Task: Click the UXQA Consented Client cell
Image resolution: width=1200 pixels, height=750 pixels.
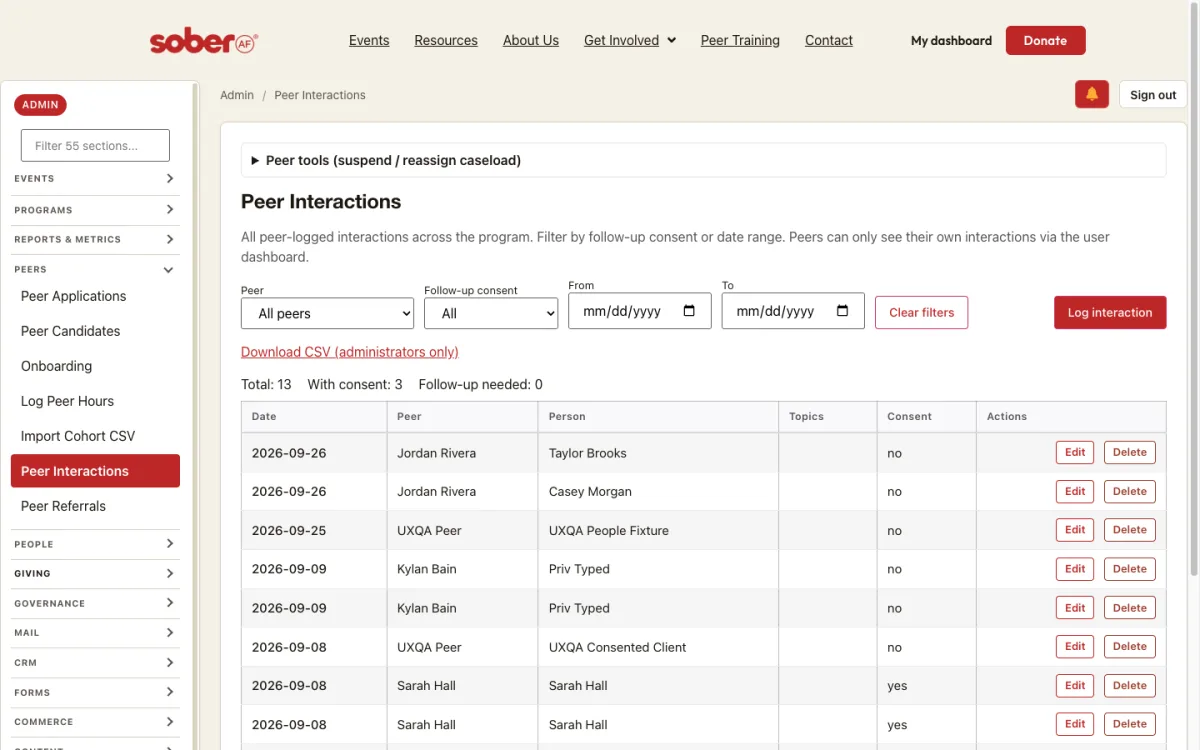Action: pos(658,647)
